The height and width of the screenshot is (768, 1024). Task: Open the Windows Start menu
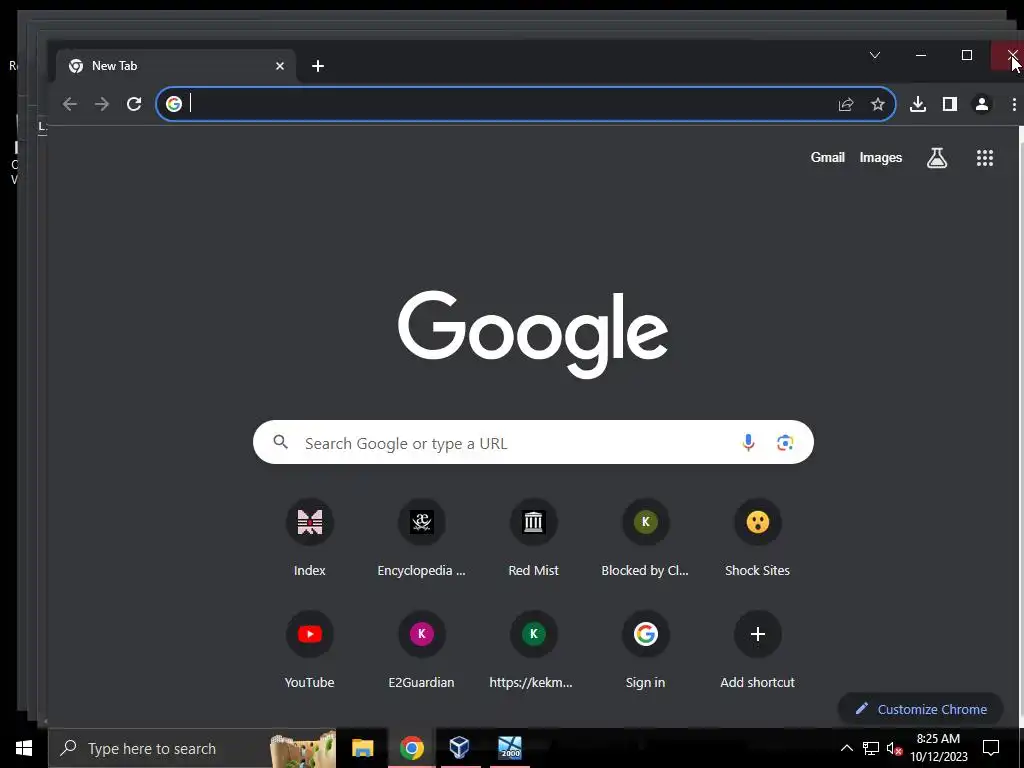(24, 748)
